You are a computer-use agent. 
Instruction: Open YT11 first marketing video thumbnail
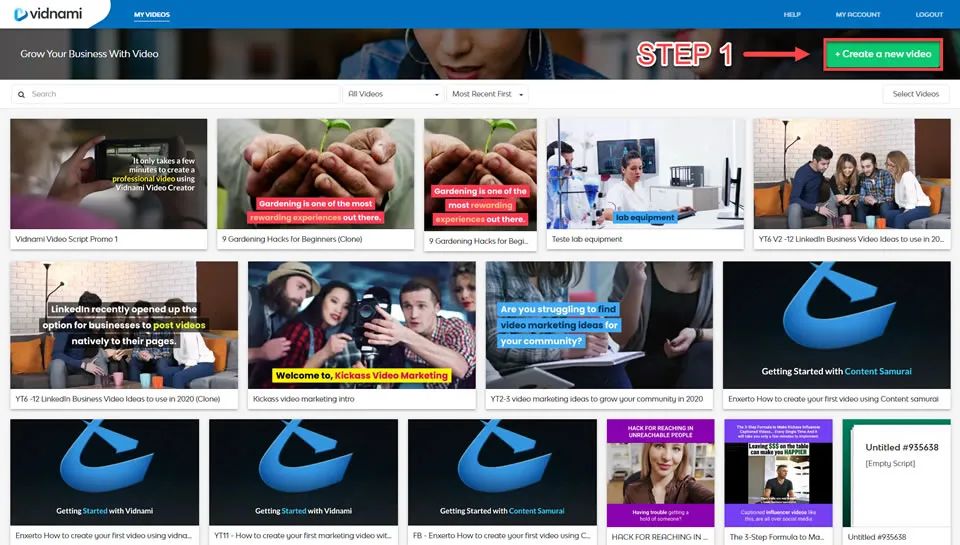coord(304,472)
